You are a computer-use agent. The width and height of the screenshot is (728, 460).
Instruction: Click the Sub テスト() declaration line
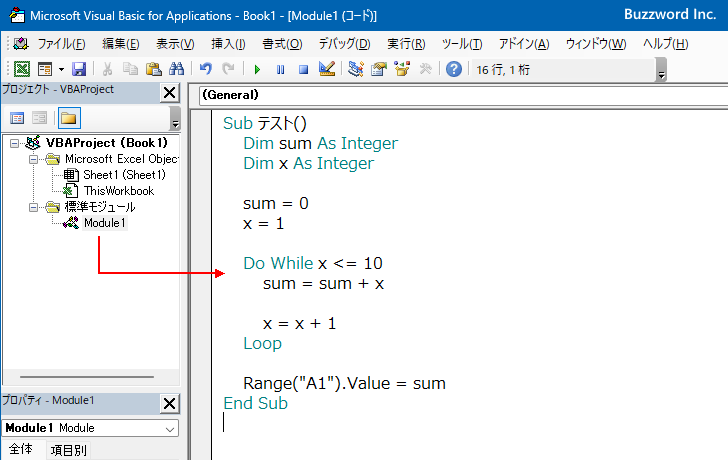click(265, 123)
